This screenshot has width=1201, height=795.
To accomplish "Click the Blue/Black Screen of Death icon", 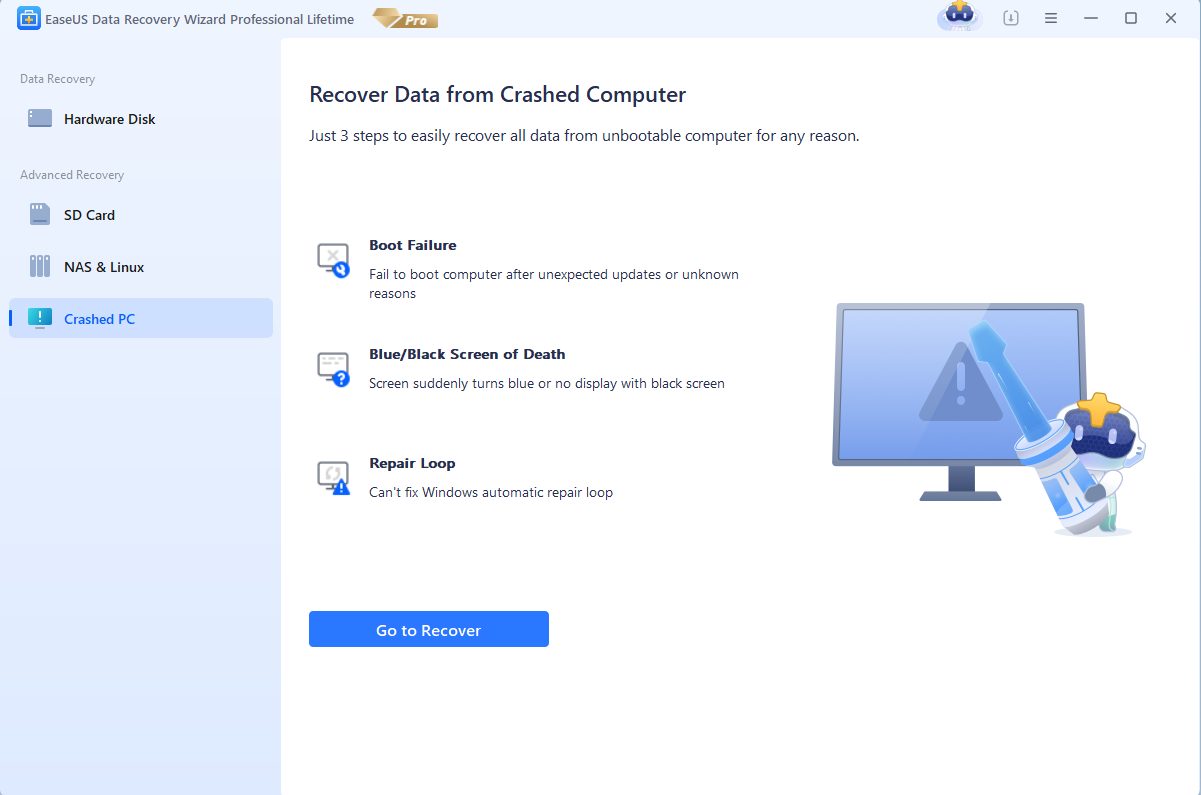I will tap(333, 369).
